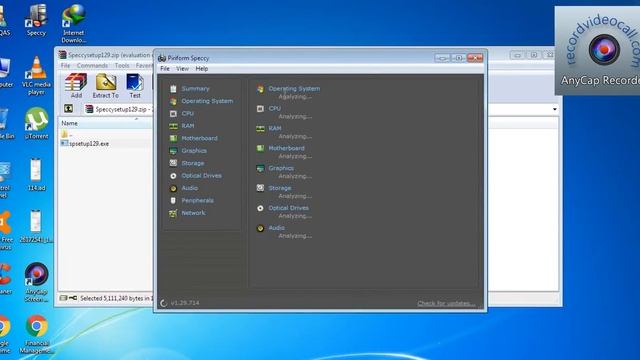Click the Speccy window title bar icon
Image resolution: width=640 pixels, height=360 pixels.
[x=162, y=58]
